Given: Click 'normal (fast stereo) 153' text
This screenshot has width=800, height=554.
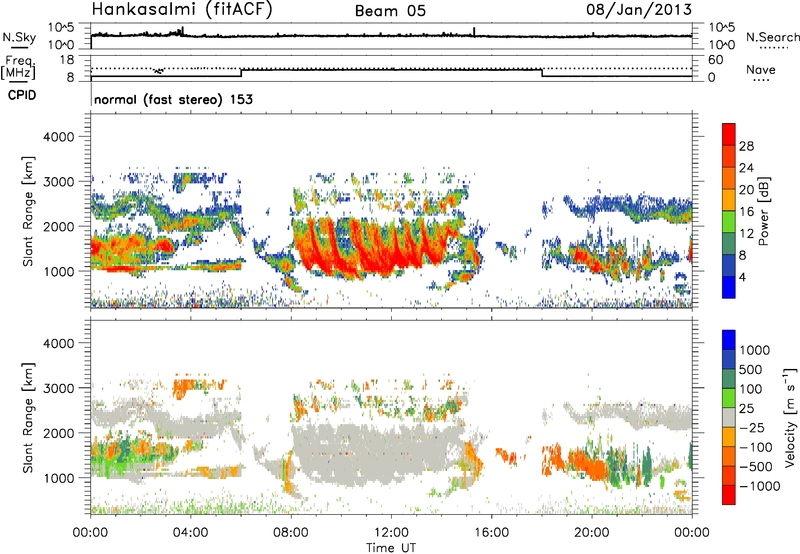Looking at the screenshot, I should pos(173,100).
